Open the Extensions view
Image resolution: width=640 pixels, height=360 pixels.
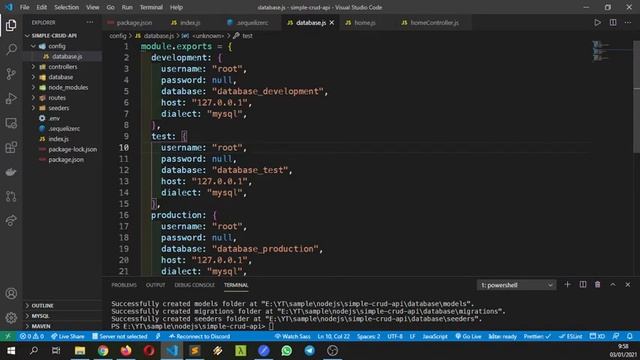pos(11,147)
